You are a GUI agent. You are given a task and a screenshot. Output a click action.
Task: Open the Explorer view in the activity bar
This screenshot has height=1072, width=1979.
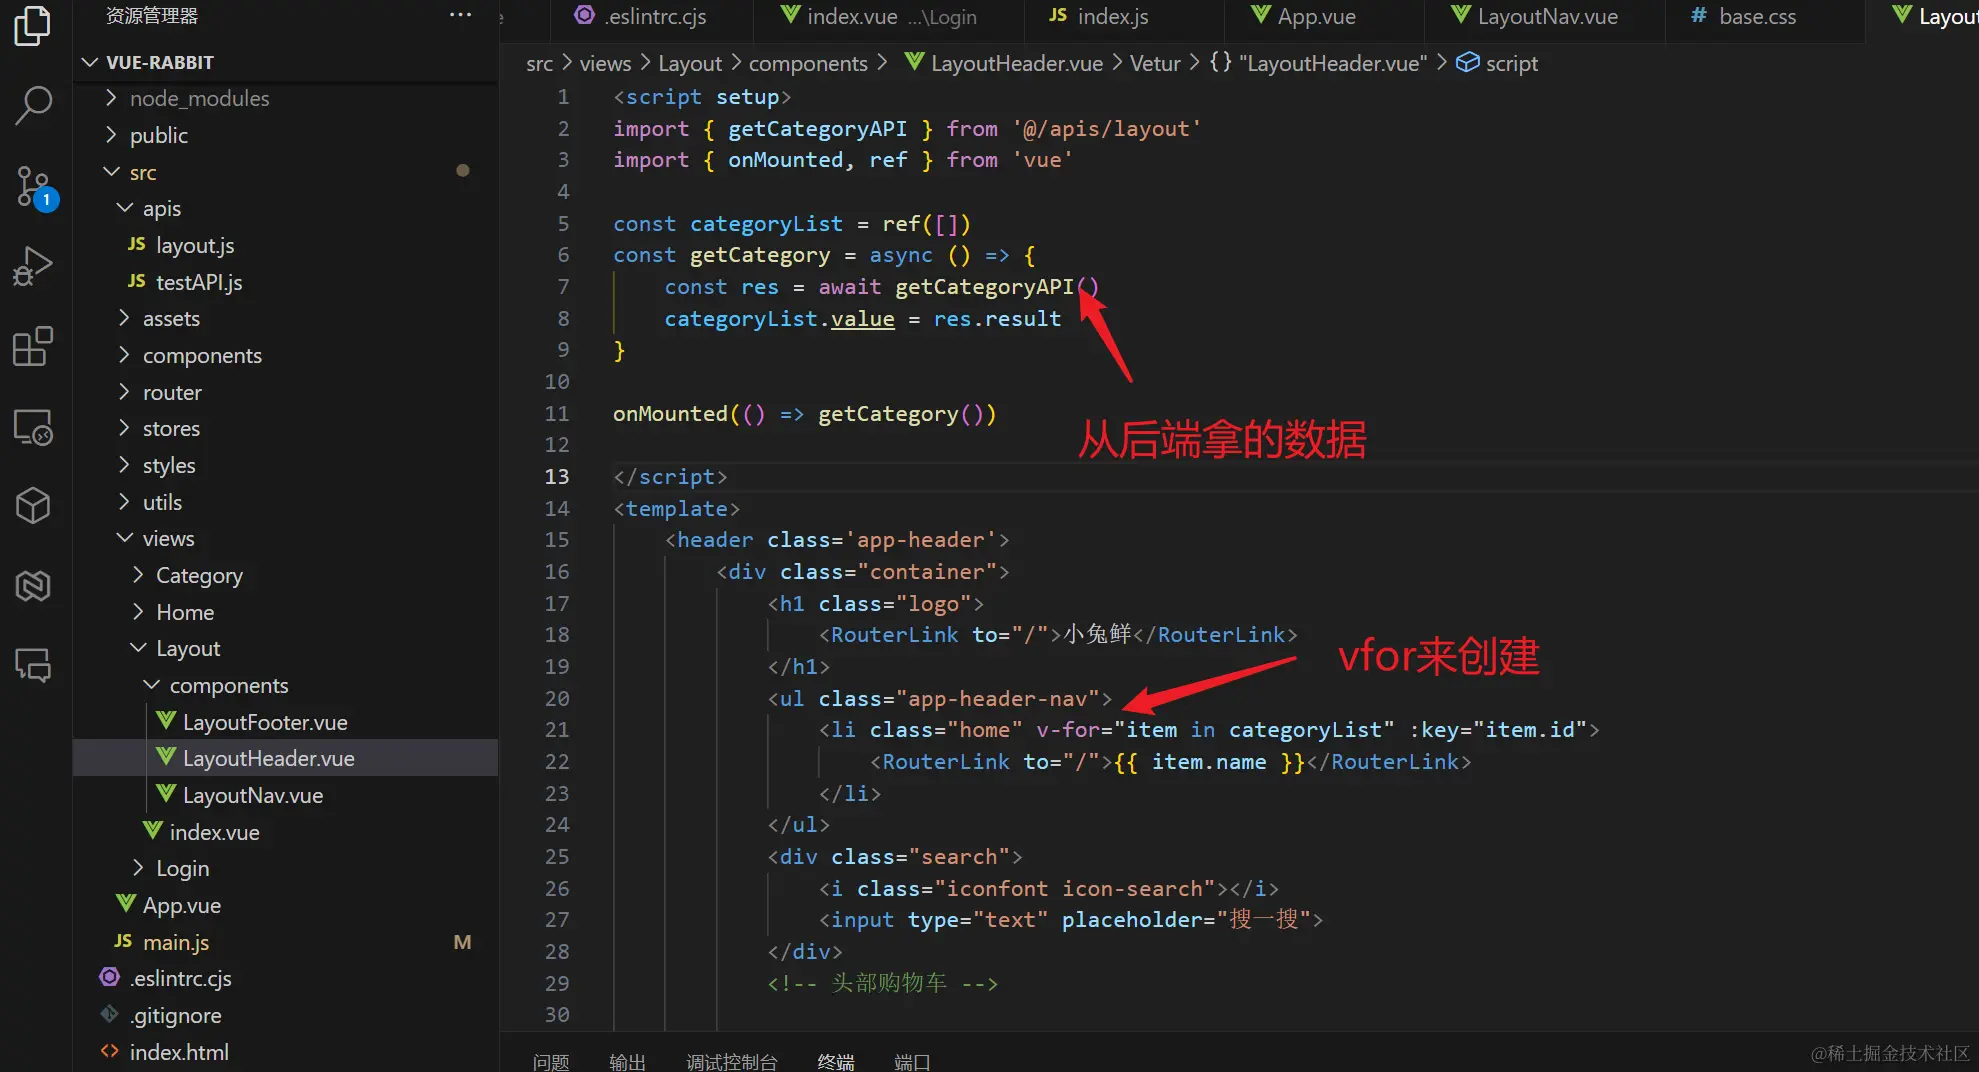[x=33, y=27]
